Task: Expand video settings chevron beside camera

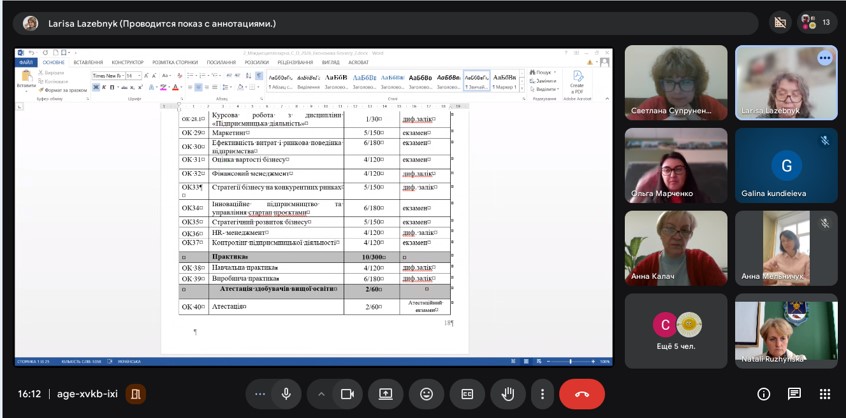Action: click(321, 394)
